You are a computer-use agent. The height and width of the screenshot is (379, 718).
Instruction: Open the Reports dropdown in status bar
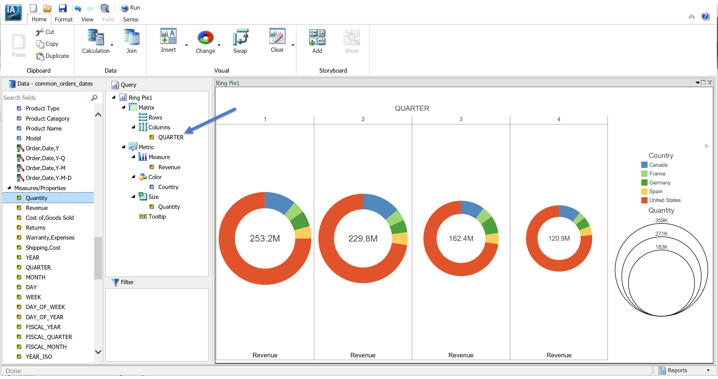click(708, 370)
